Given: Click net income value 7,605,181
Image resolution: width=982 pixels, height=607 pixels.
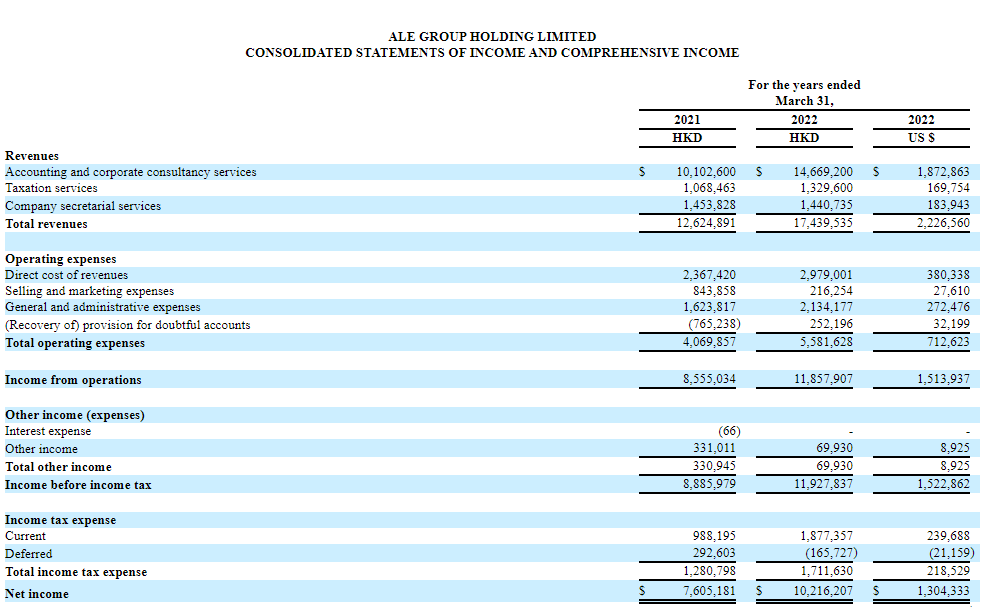Looking at the screenshot, I should (709, 591).
